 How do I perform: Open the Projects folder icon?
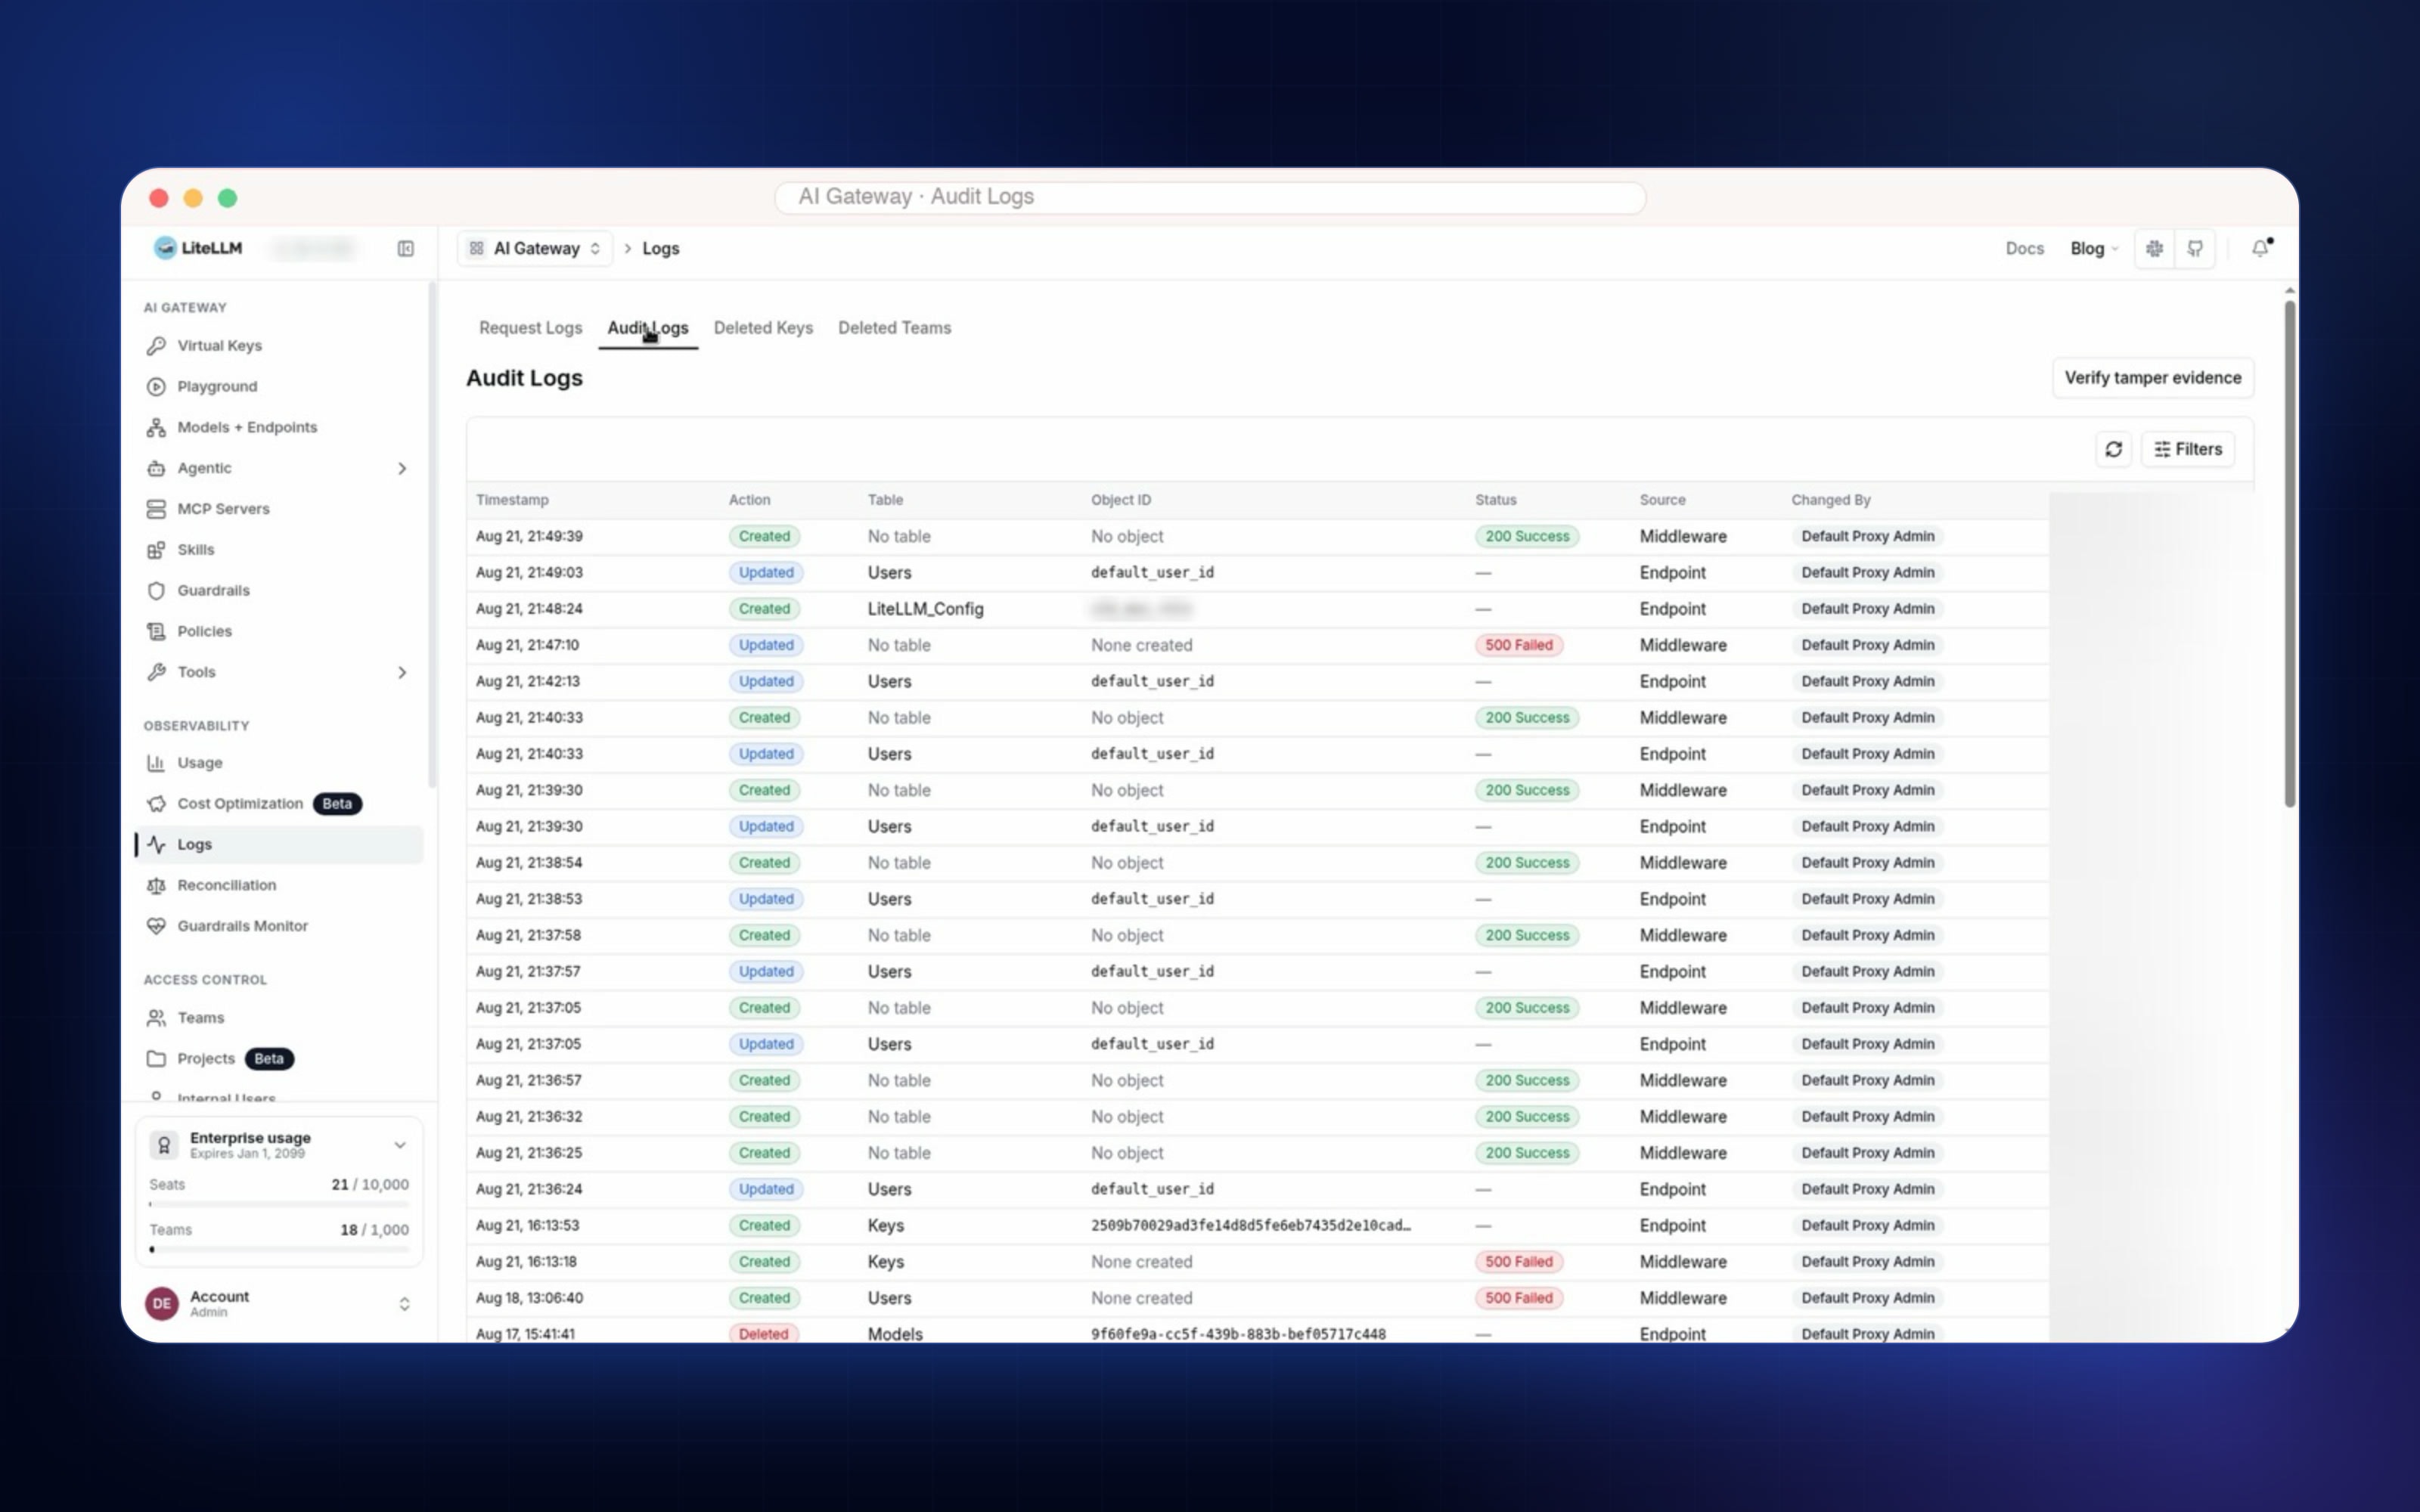click(156, 1059)
